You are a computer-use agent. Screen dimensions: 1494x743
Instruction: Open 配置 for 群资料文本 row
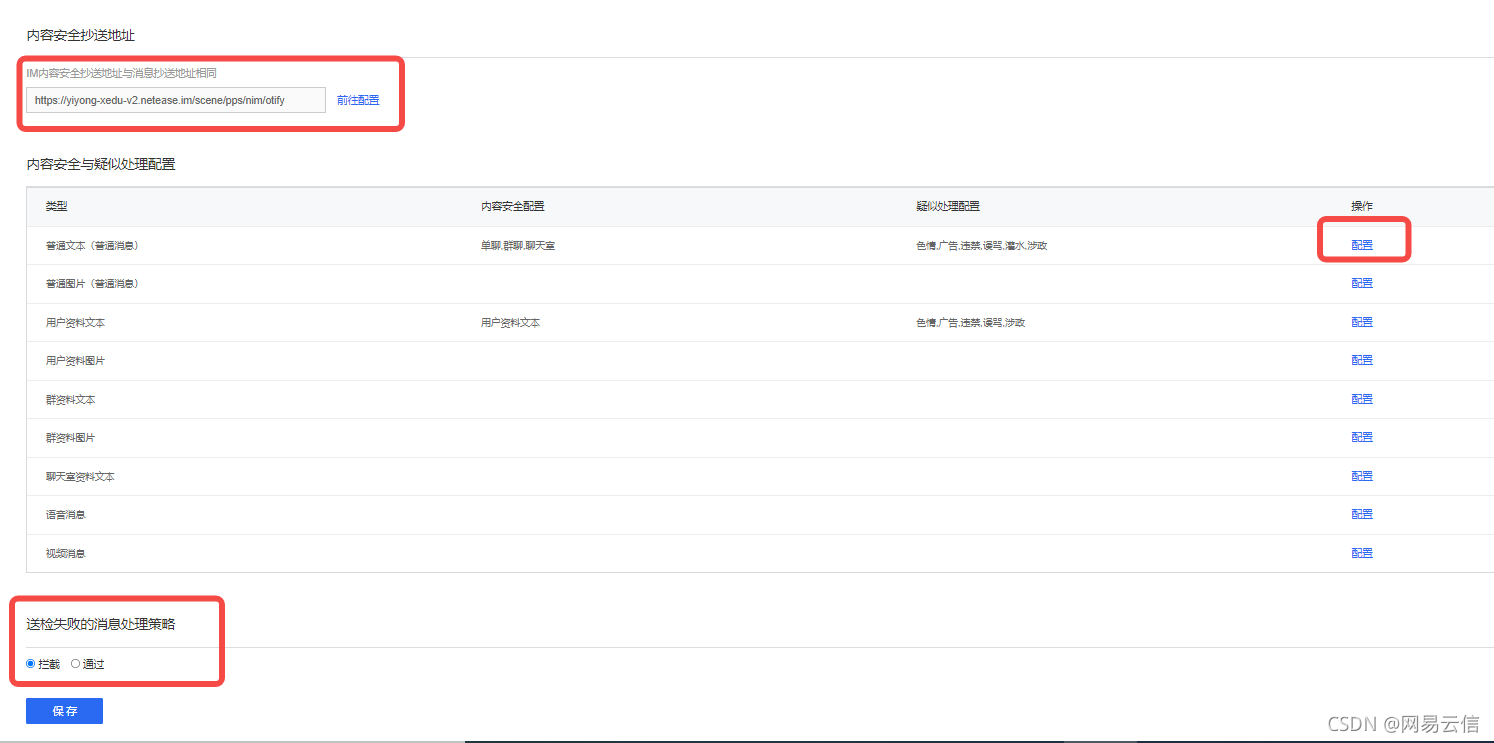[x=1362, y=399]
